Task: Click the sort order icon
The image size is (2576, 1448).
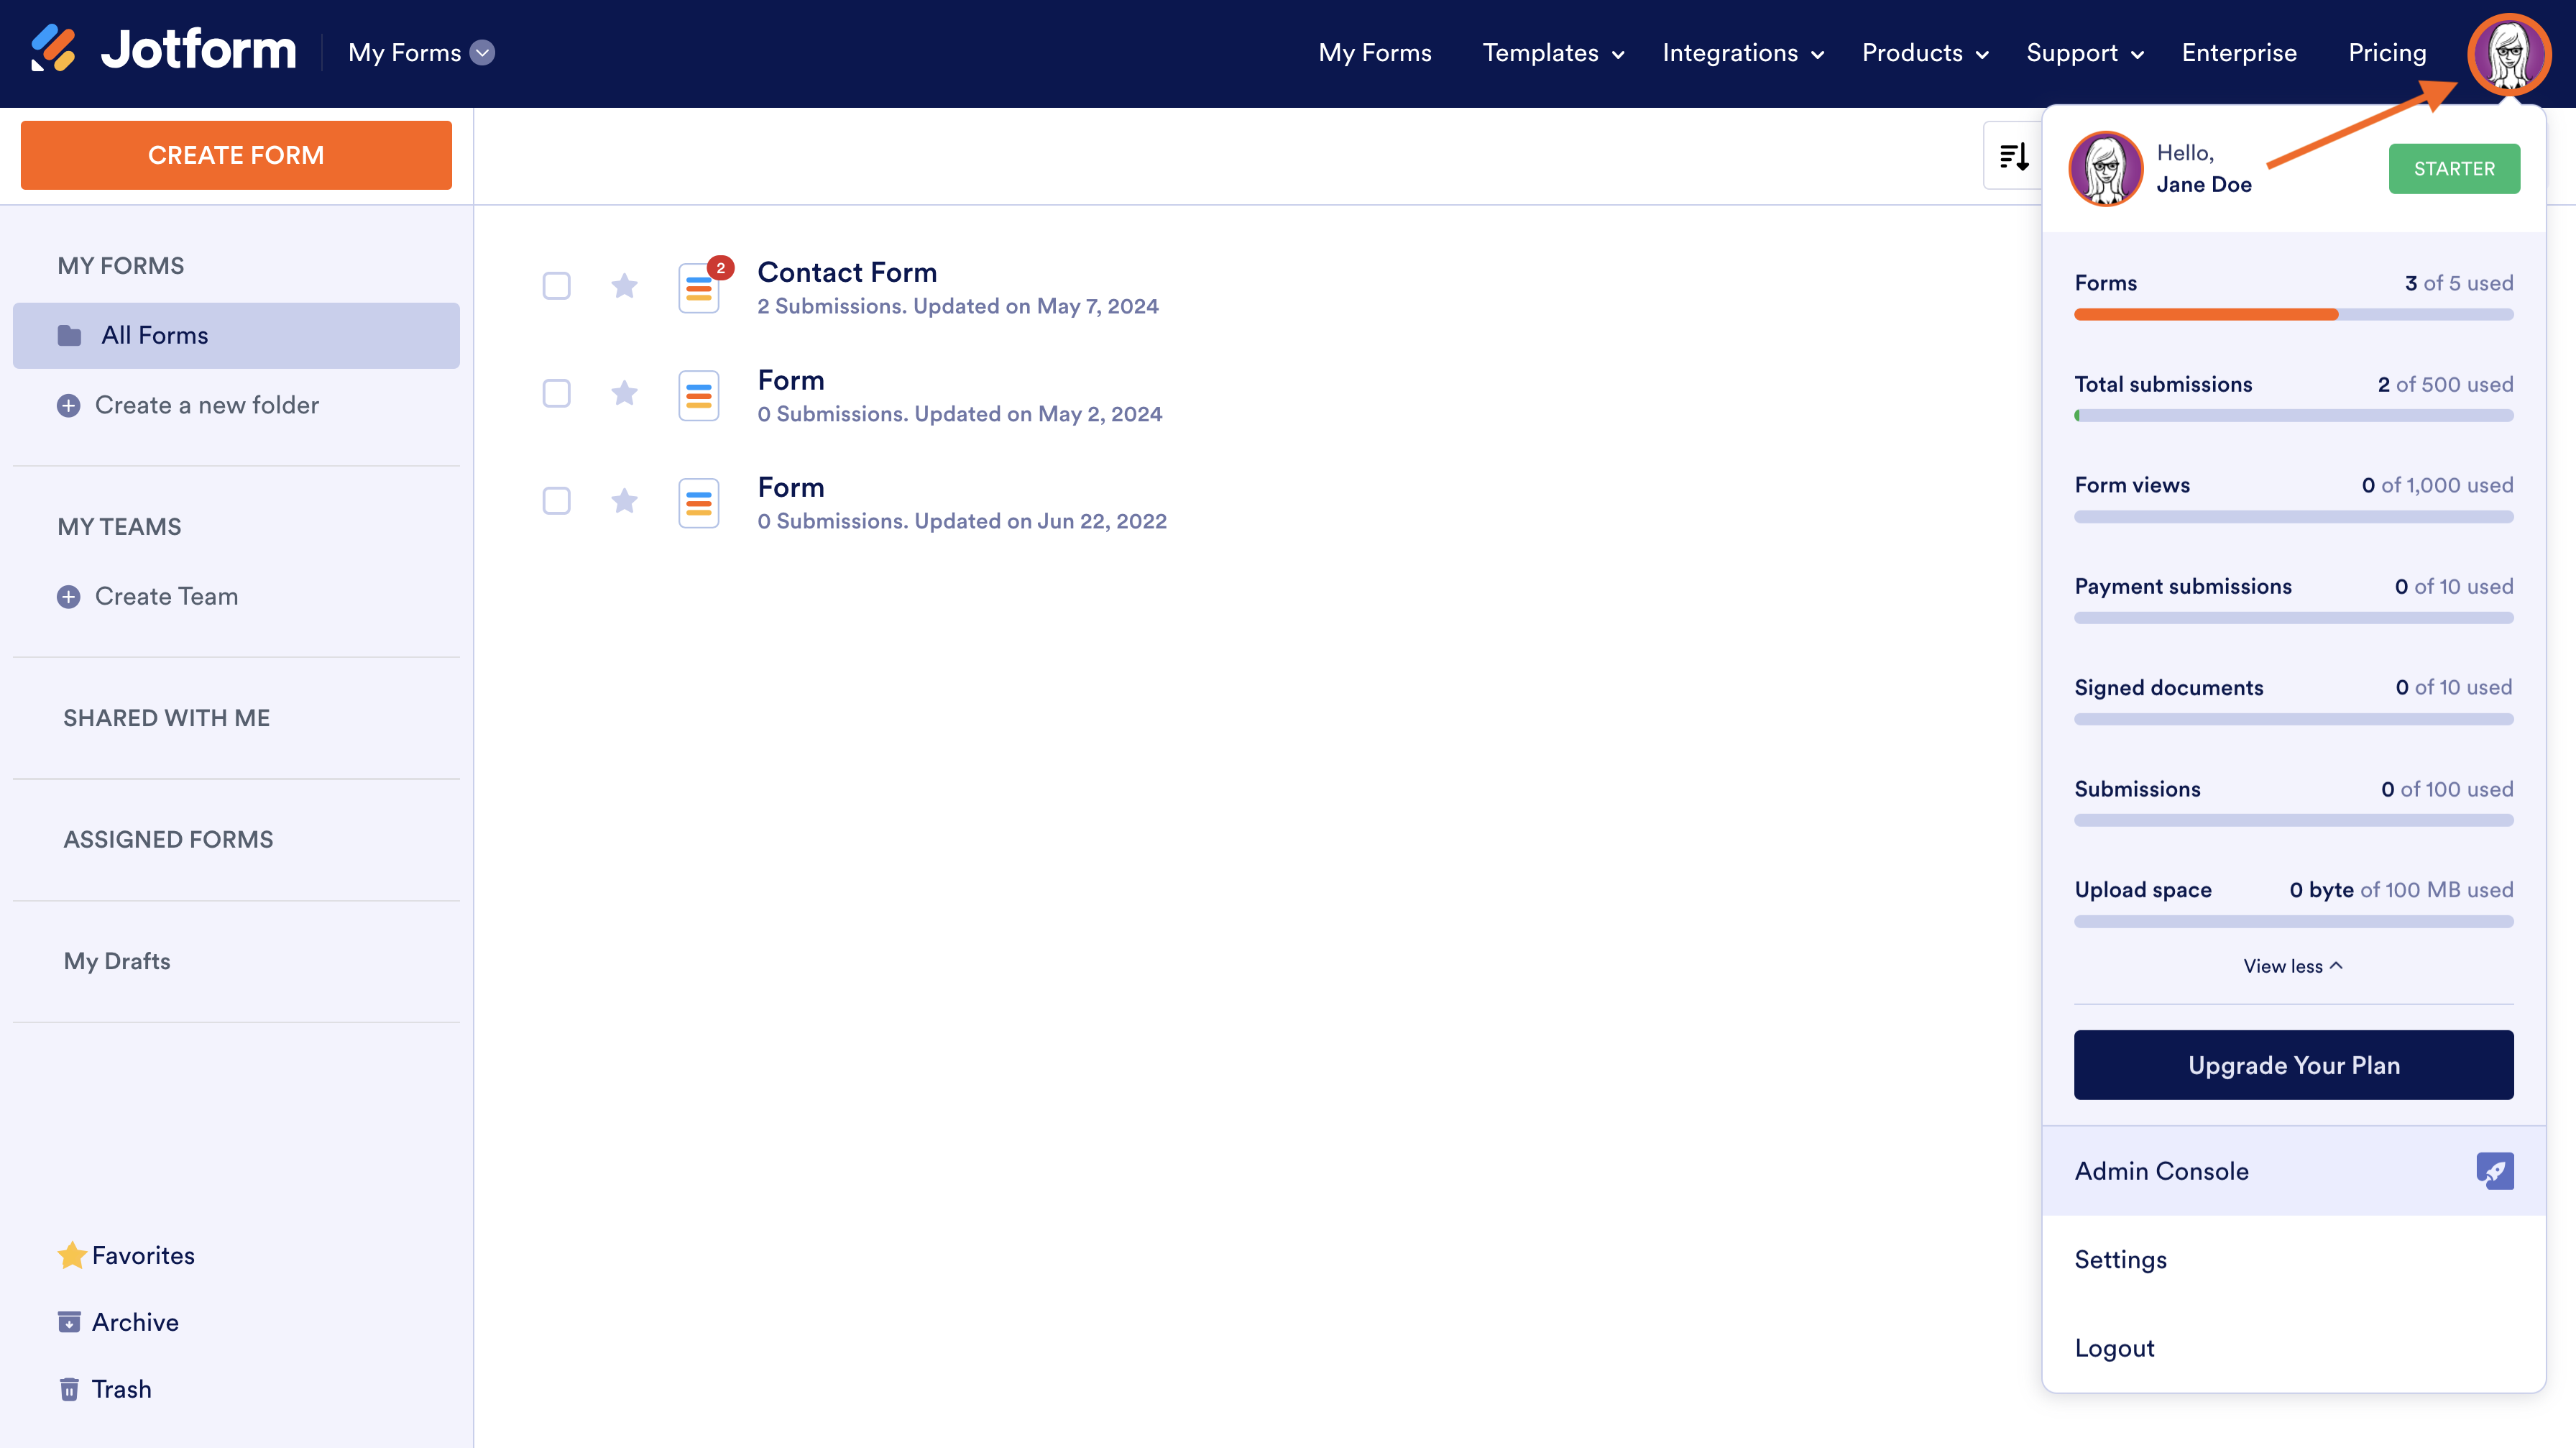Action: tap(2013, 156)
